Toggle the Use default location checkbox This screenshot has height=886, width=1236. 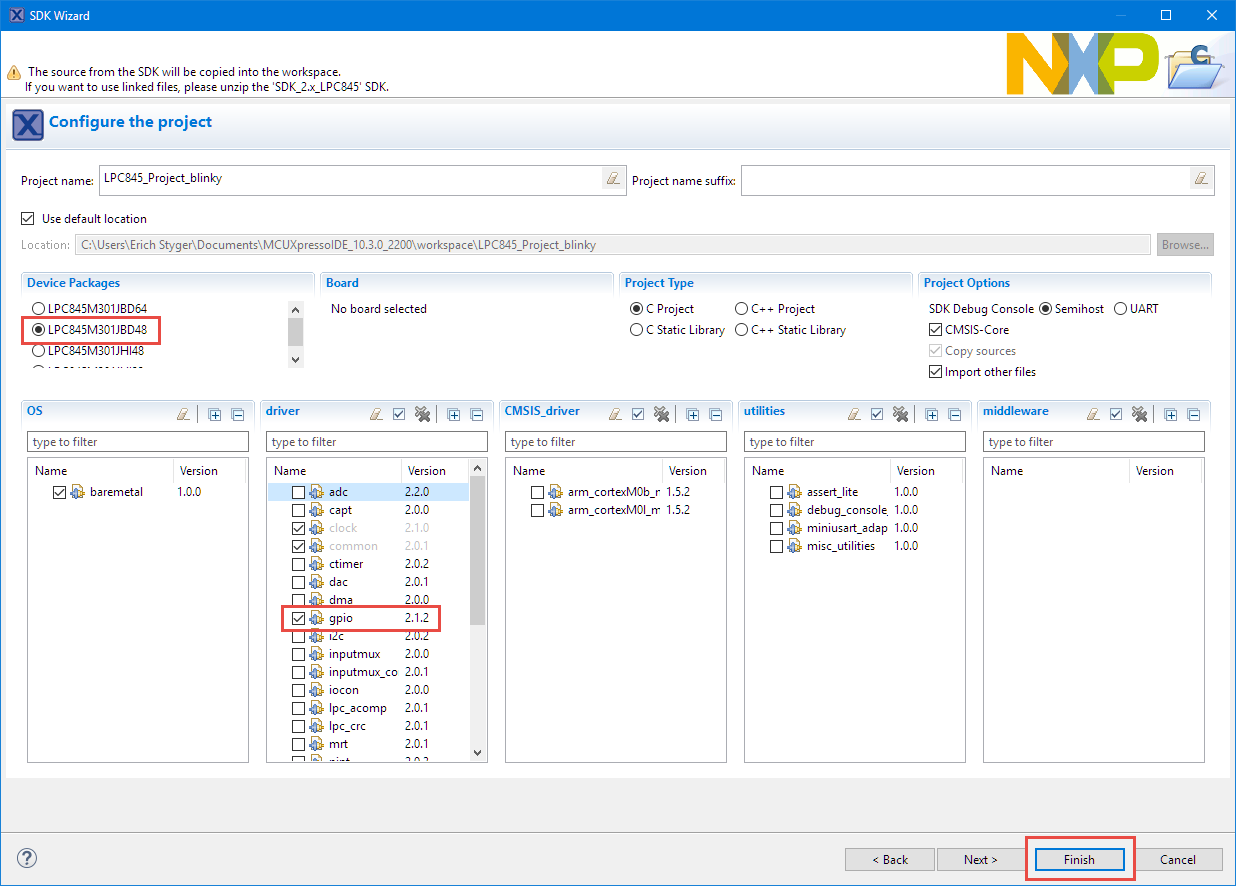[x=28, y=219]
